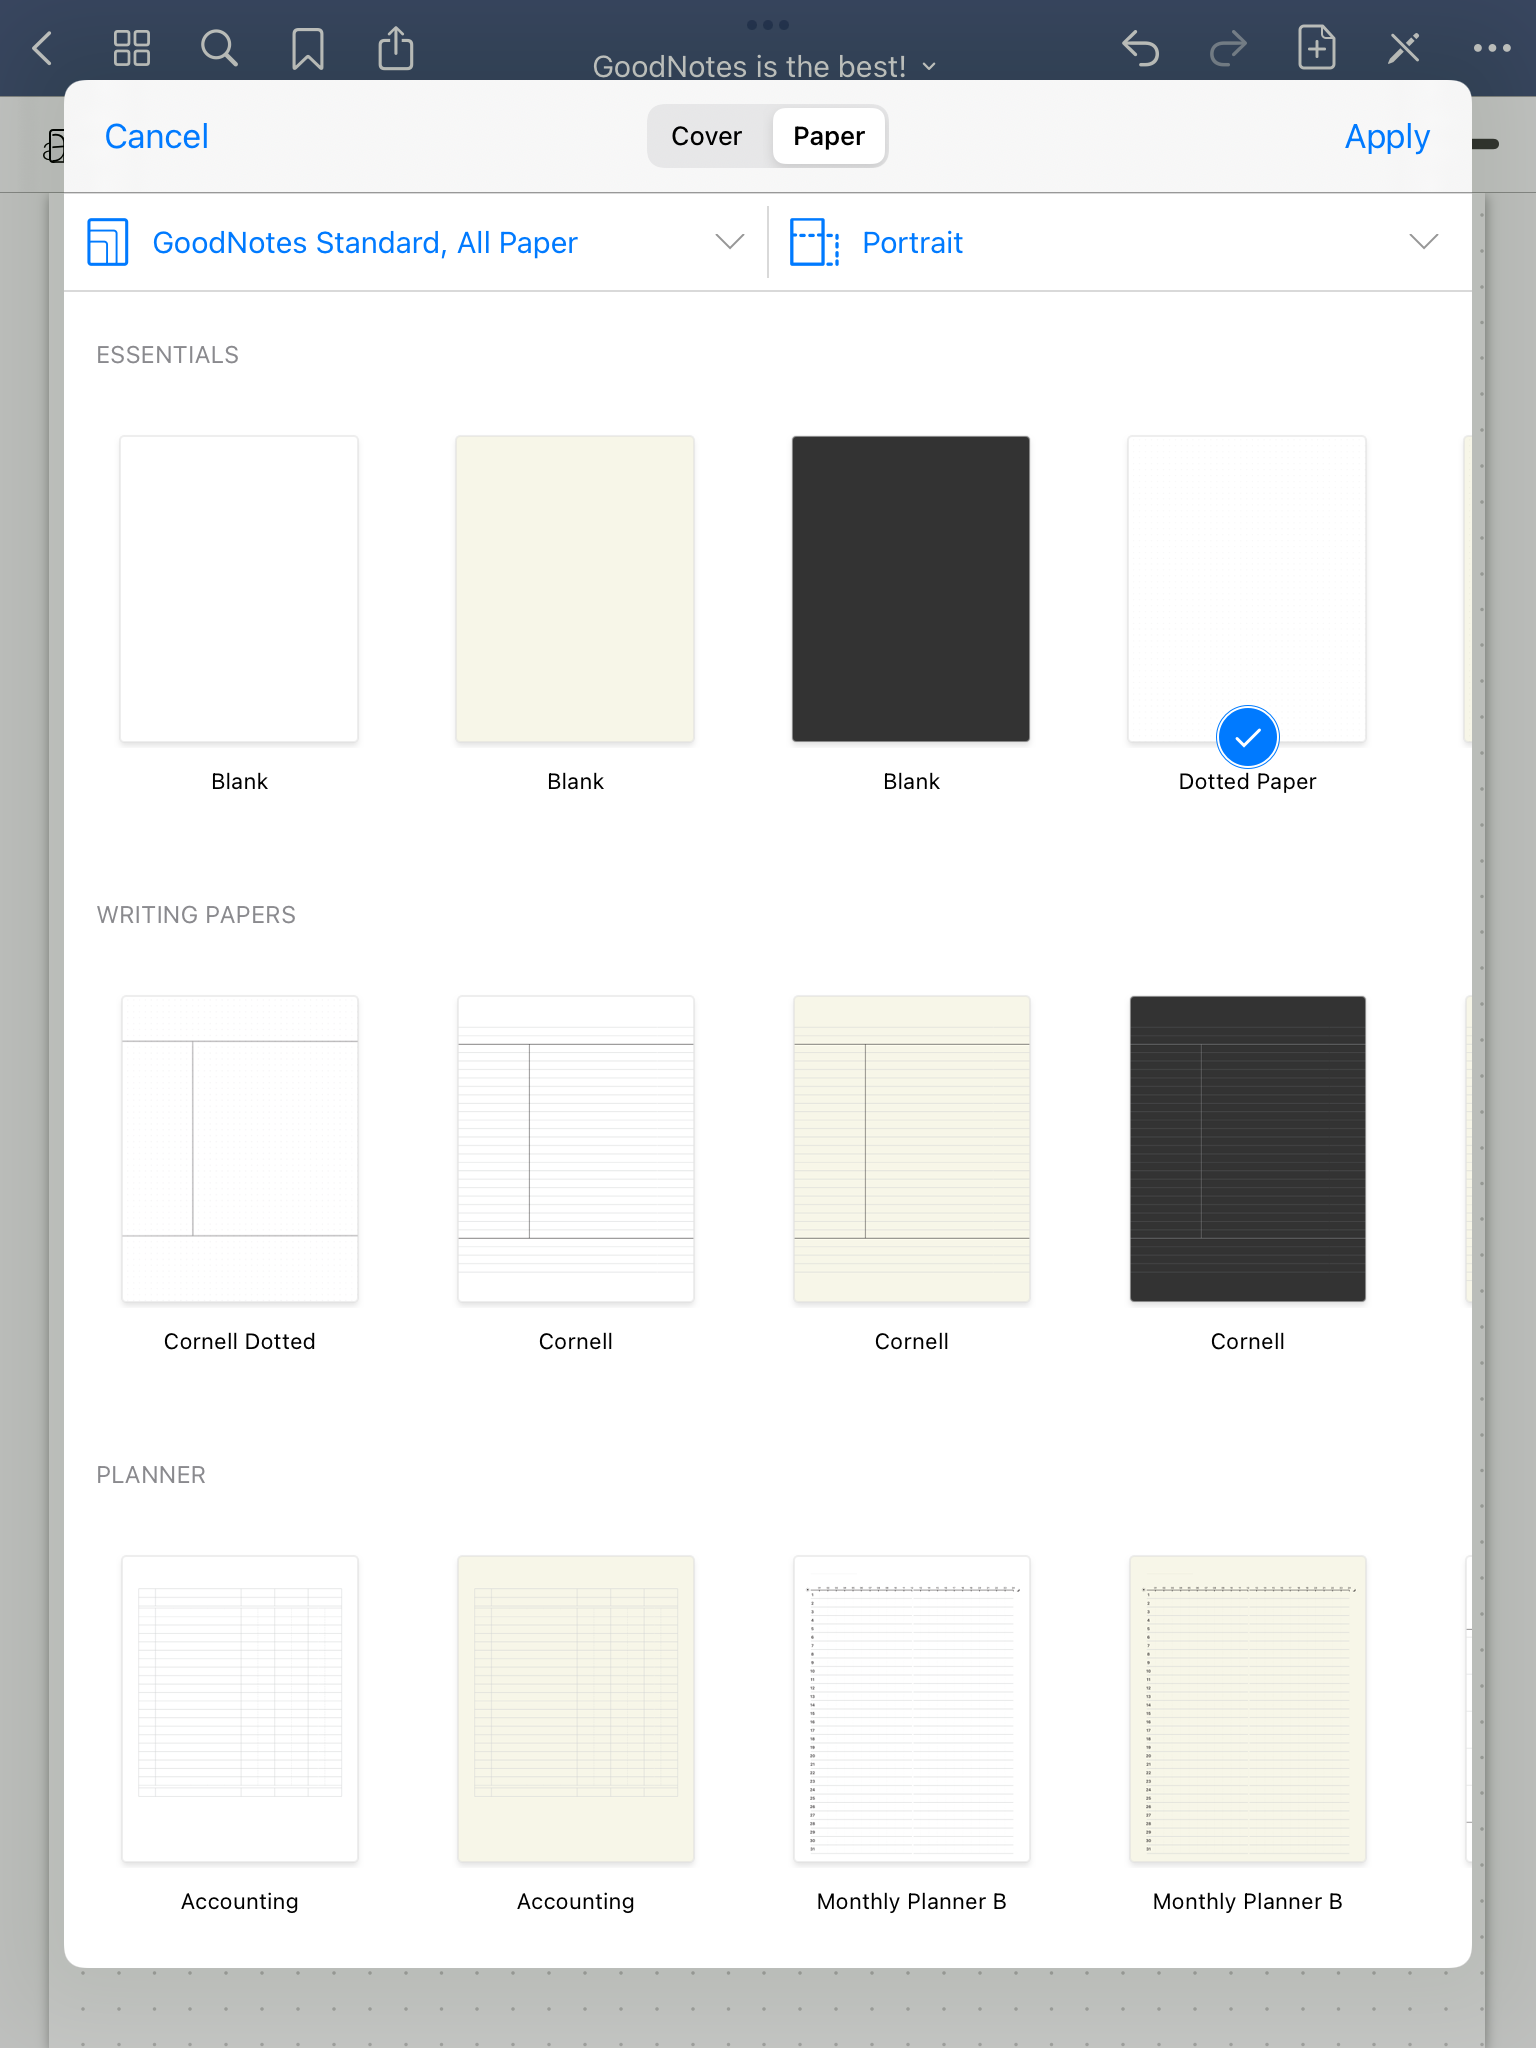Click the PLANNER section heading
This screenshot has height=2048, width=1536.
pos(151,1475)
